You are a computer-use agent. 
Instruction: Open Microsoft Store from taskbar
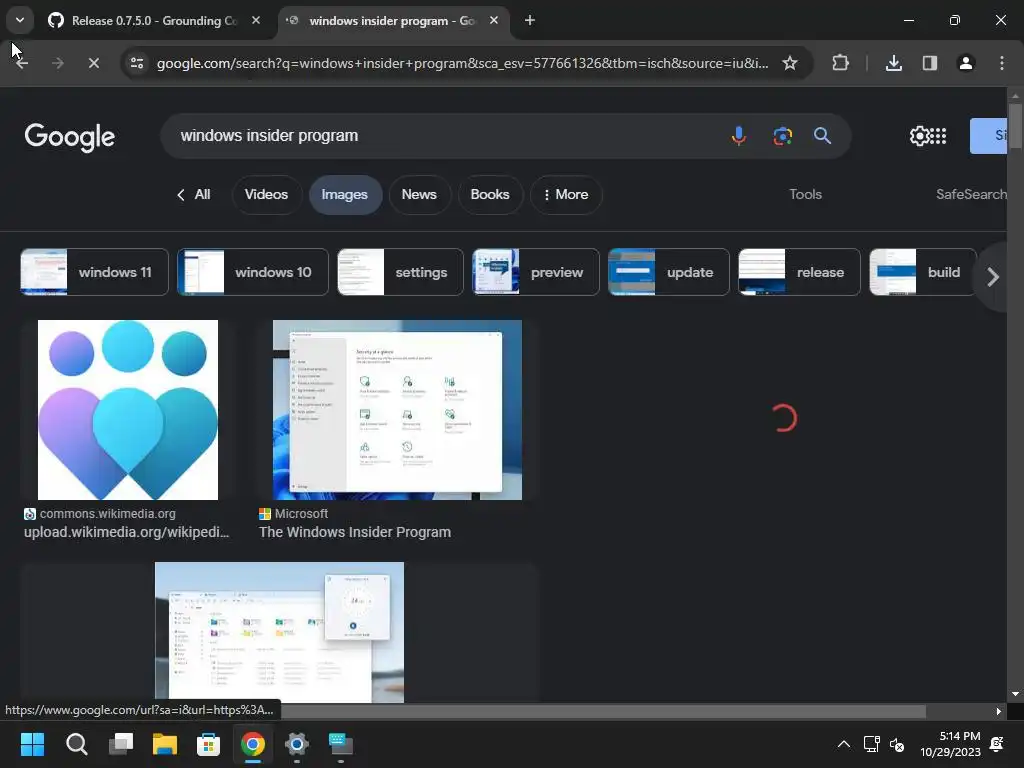(208, 744)
